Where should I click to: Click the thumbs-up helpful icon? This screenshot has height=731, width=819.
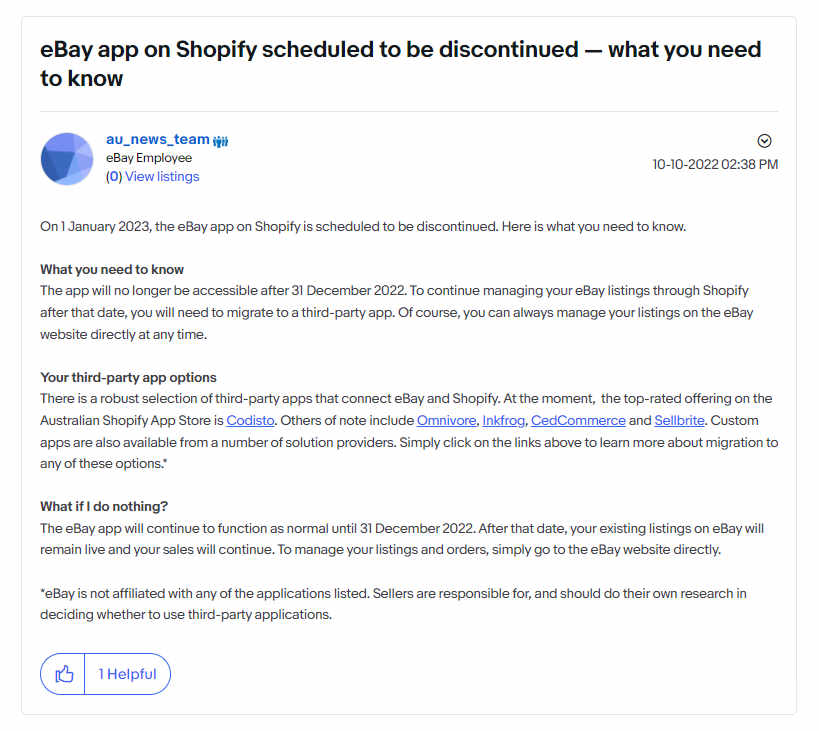tap(64, 675)
